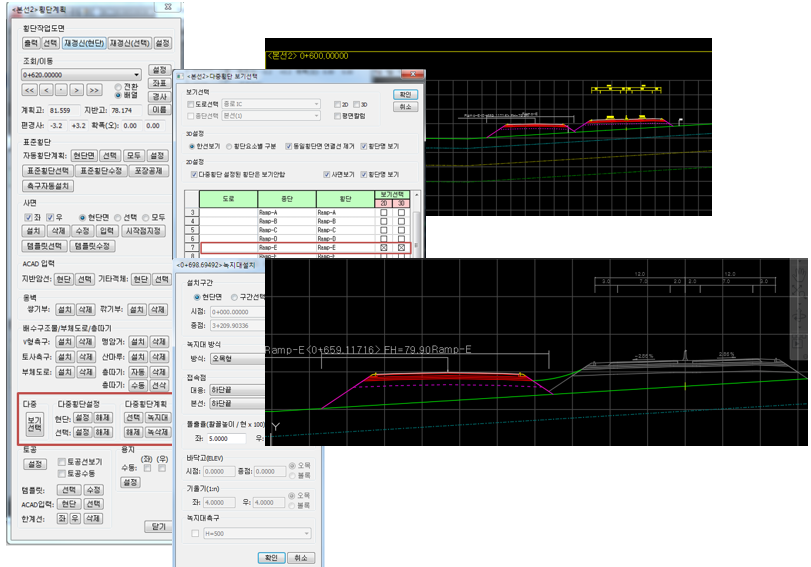Toggle 다중횡단 설정된 횡단은 보기안함 checkbox
The image size is (811, 567).
(x=194, y=174)
